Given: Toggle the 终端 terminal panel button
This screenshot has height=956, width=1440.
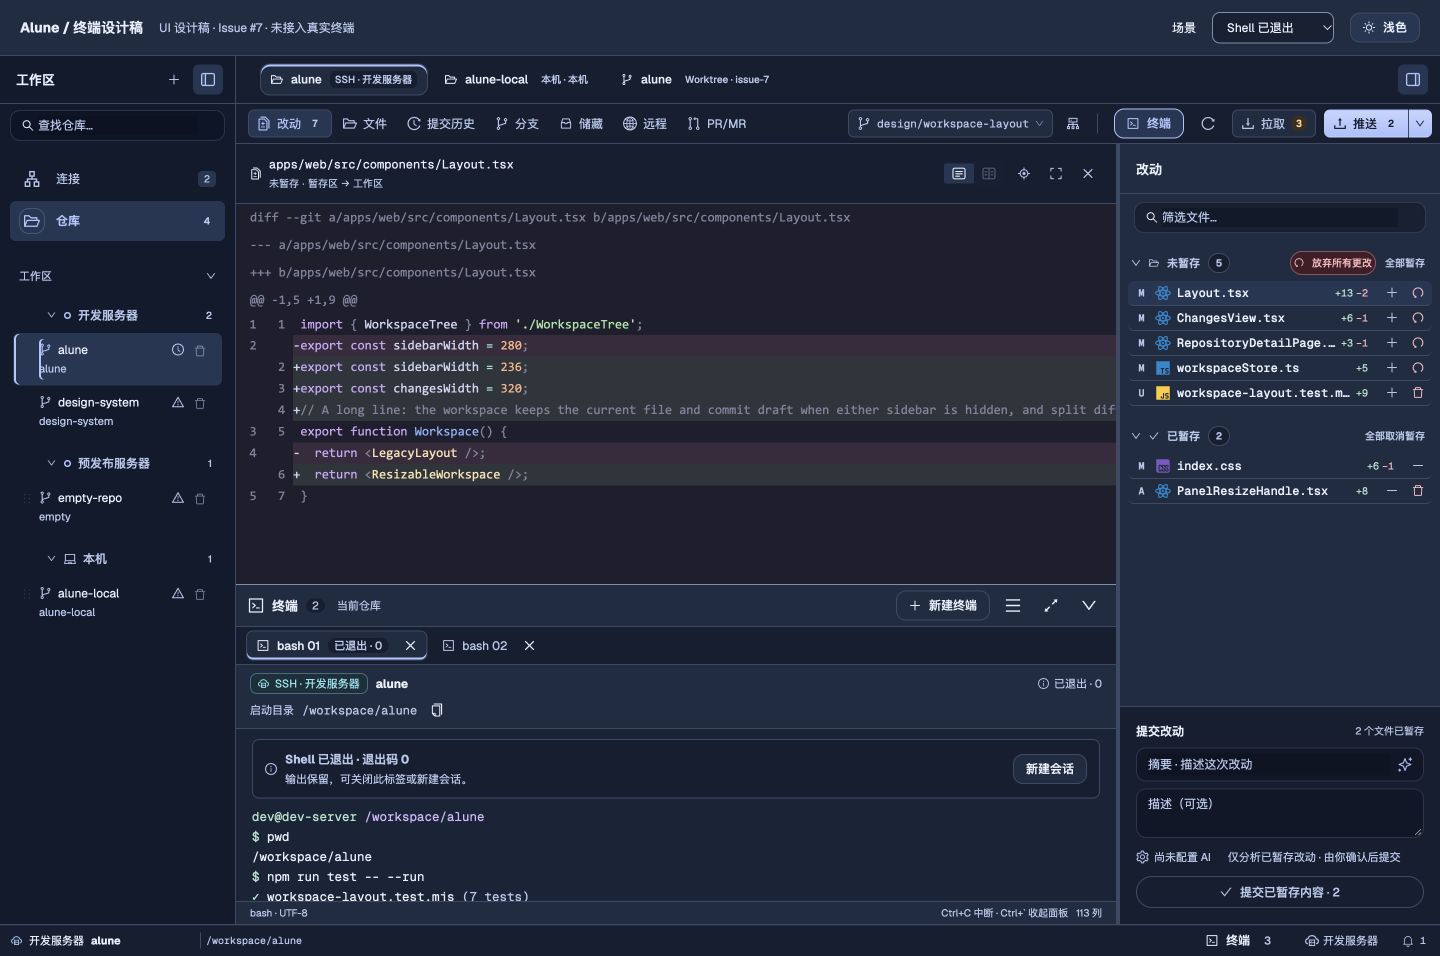Looking at the screenshot, I should pyautogui.click(x=1149, y=123).
